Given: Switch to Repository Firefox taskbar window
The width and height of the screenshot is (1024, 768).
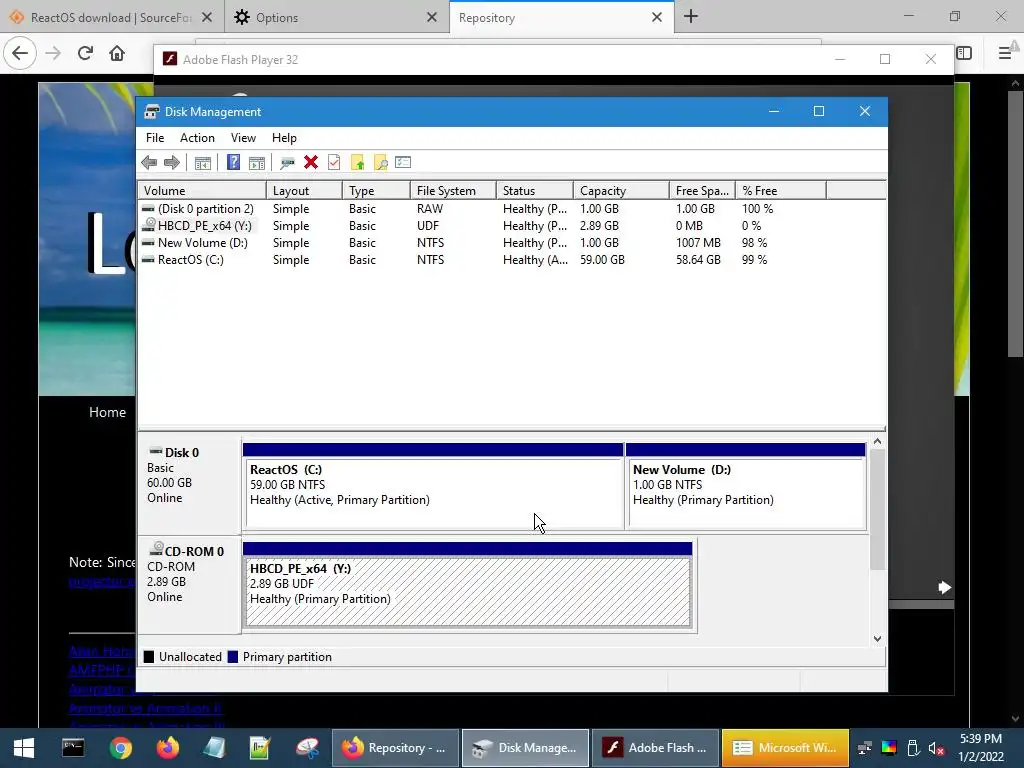Looking at the screenshot, I should click(x=396, y=748).
